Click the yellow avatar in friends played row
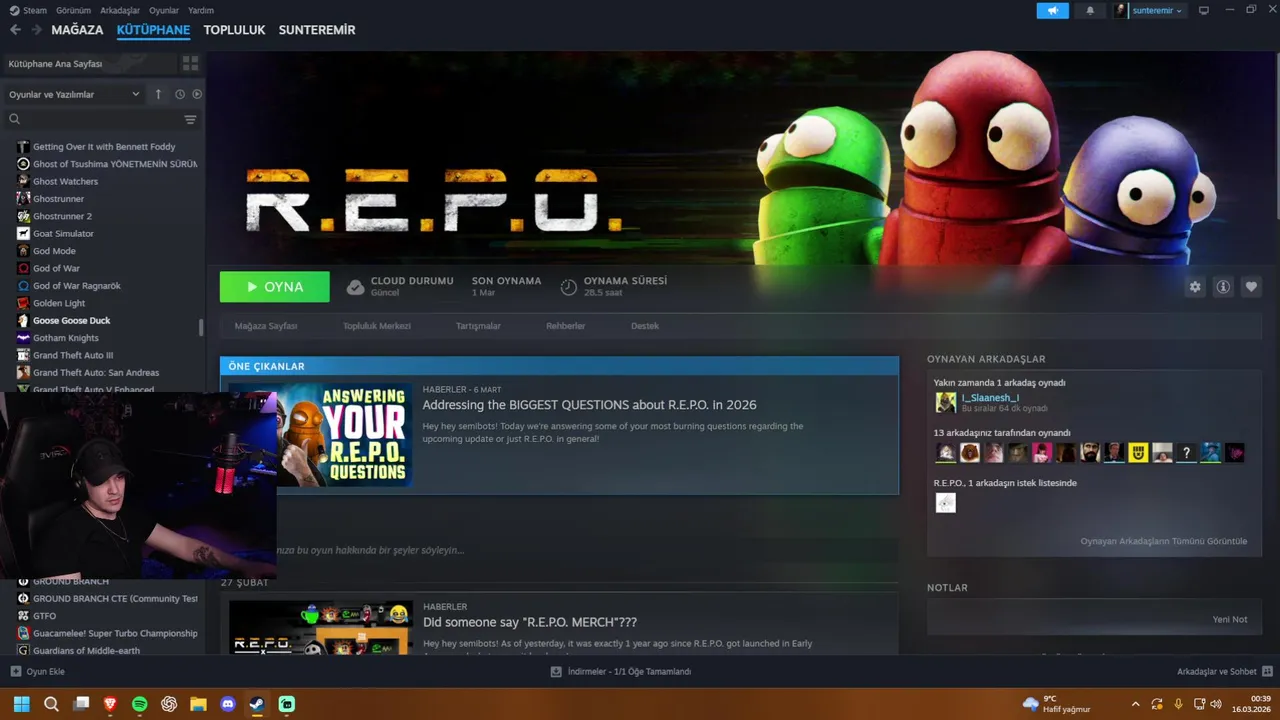1280x720 pixels. [x=1138, y=453]
